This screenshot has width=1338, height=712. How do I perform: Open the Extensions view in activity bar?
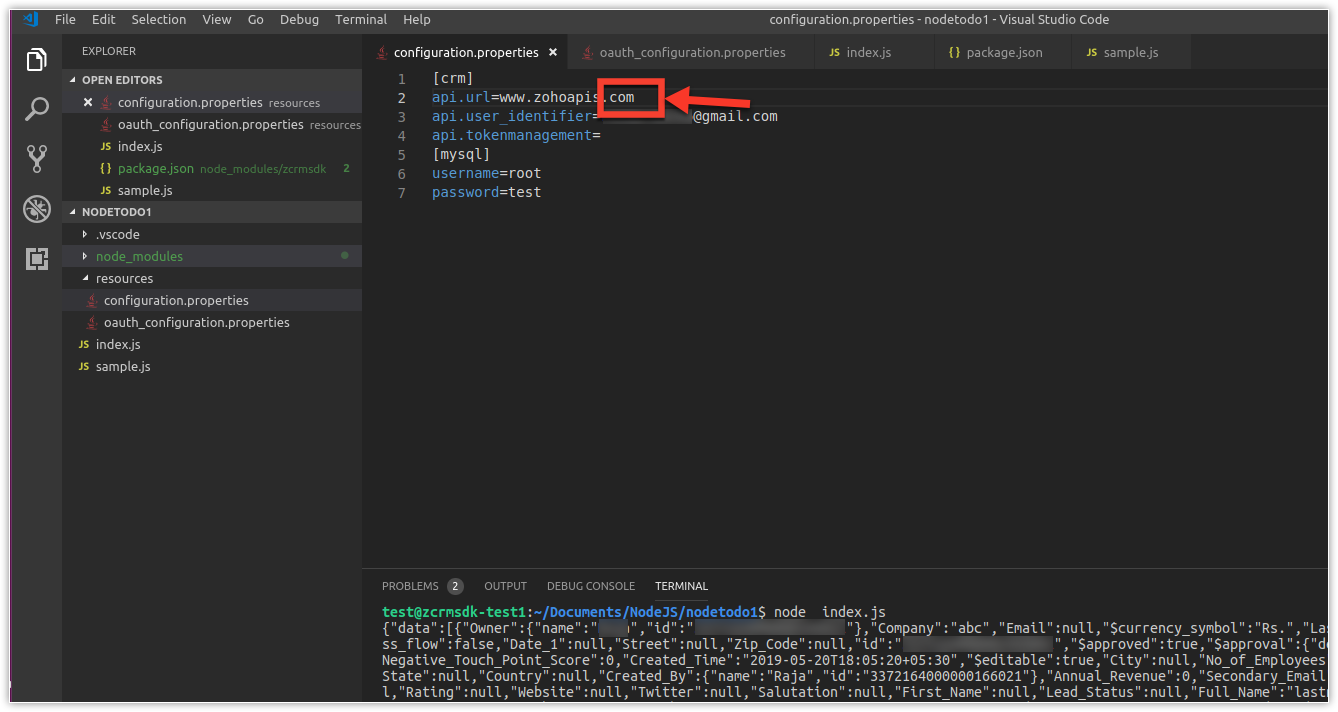pos(37,259)
